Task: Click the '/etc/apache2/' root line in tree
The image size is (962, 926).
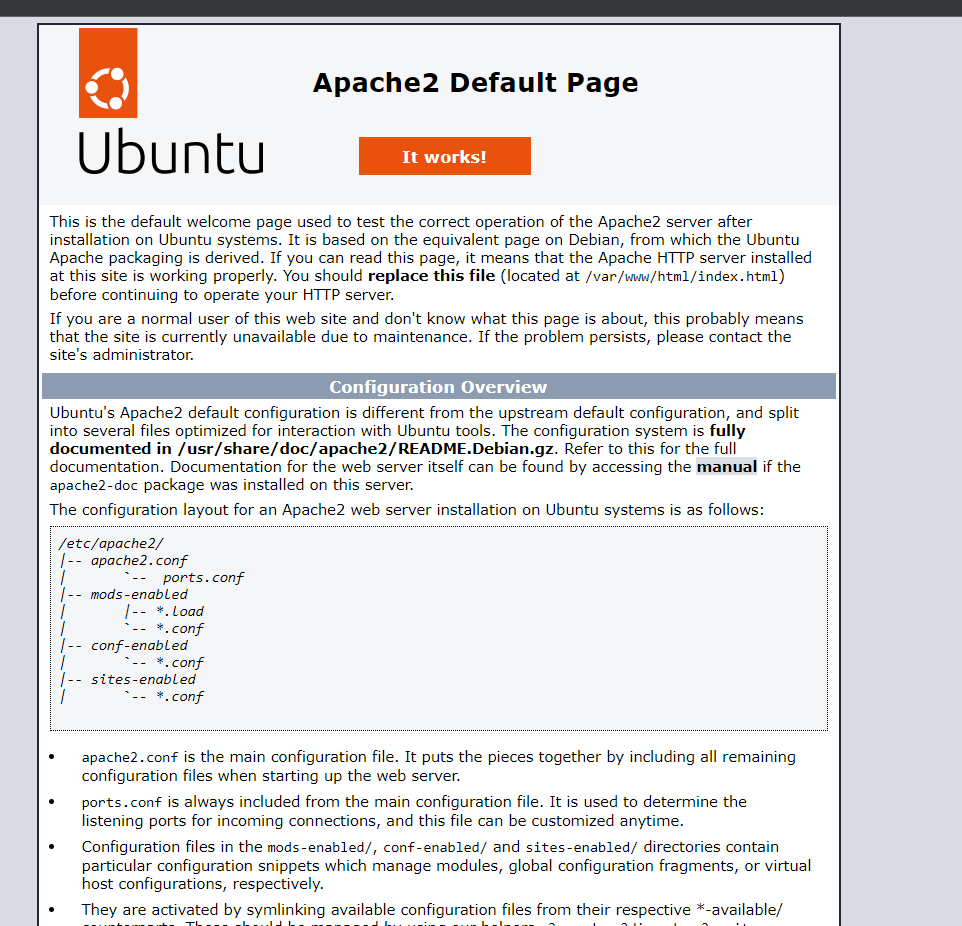Action: coord(111,544)
